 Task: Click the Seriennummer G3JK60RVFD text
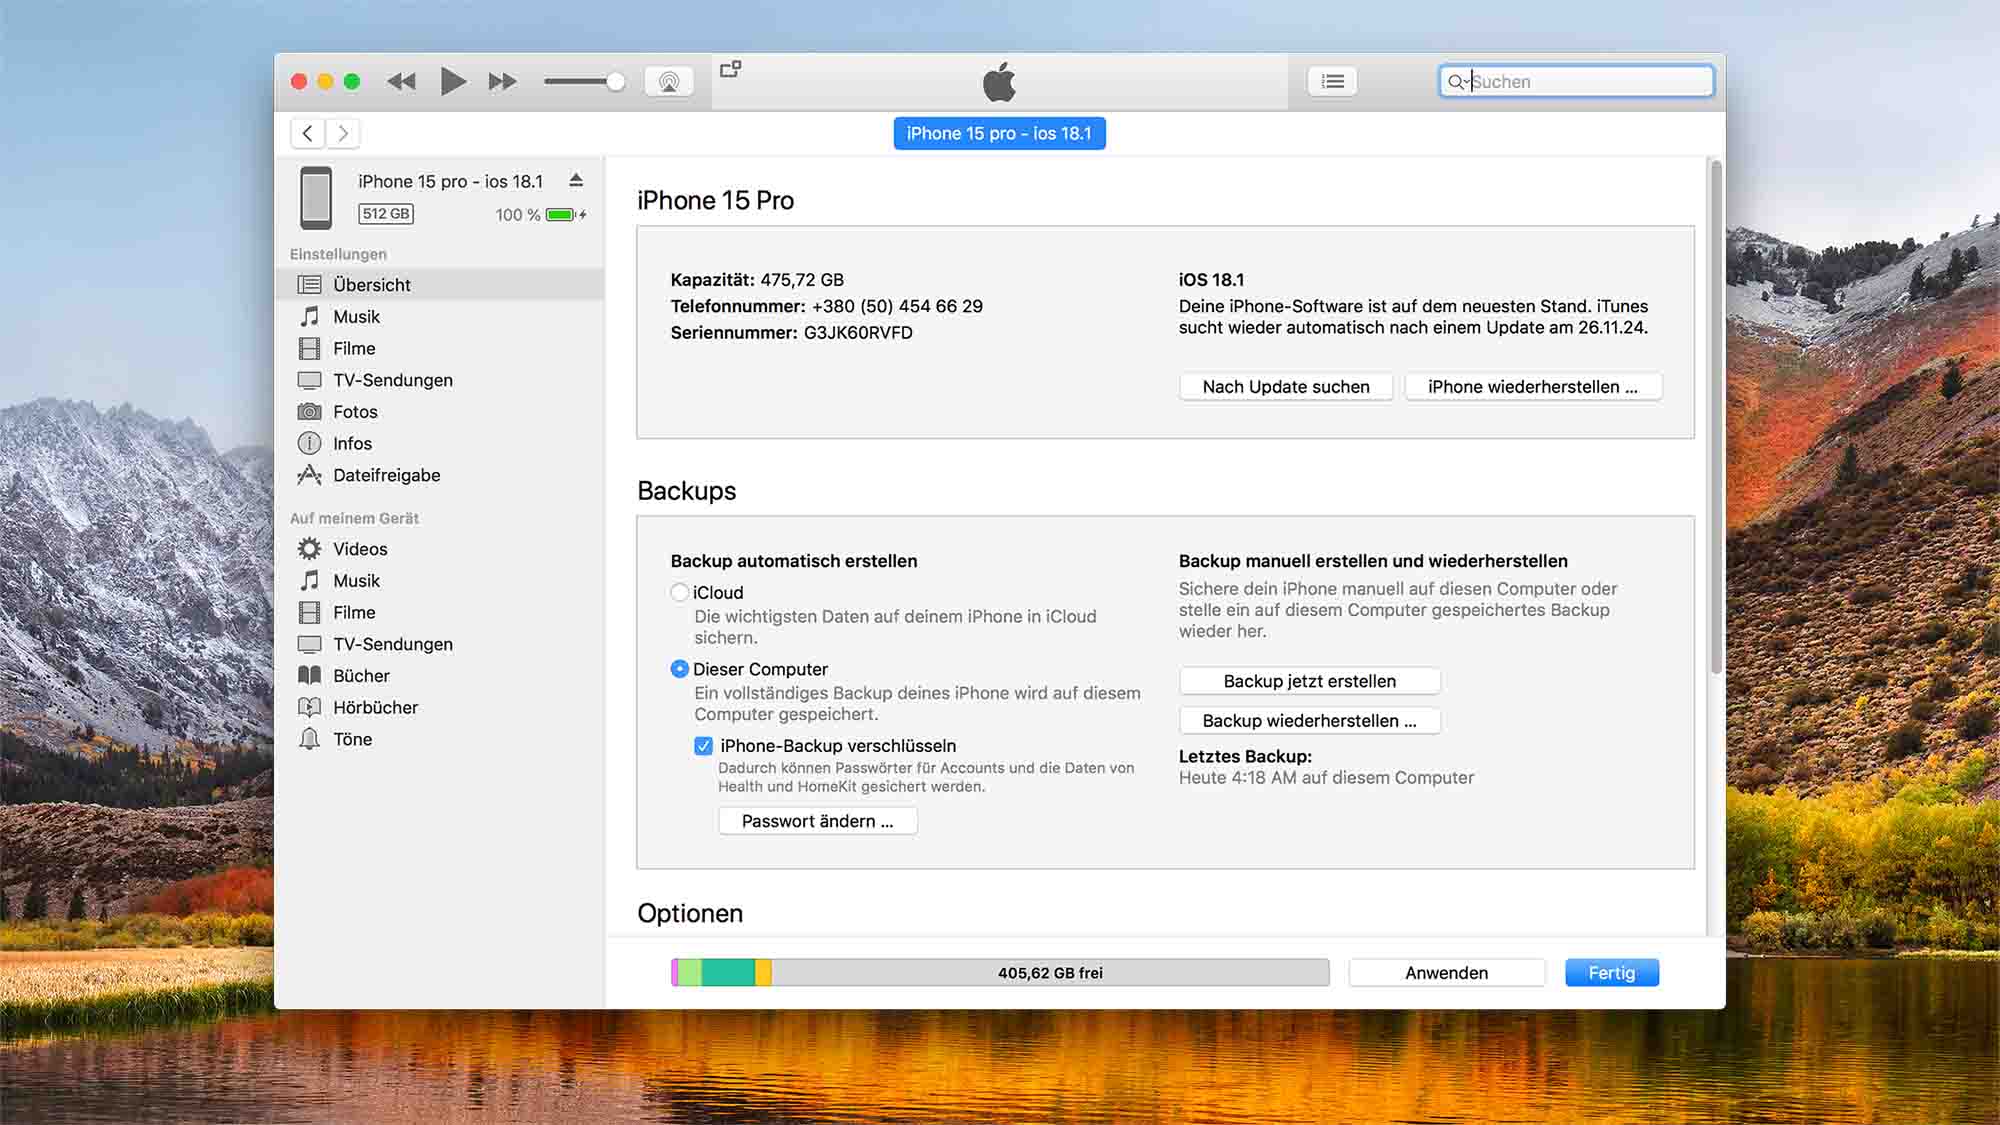coord(791,333)
